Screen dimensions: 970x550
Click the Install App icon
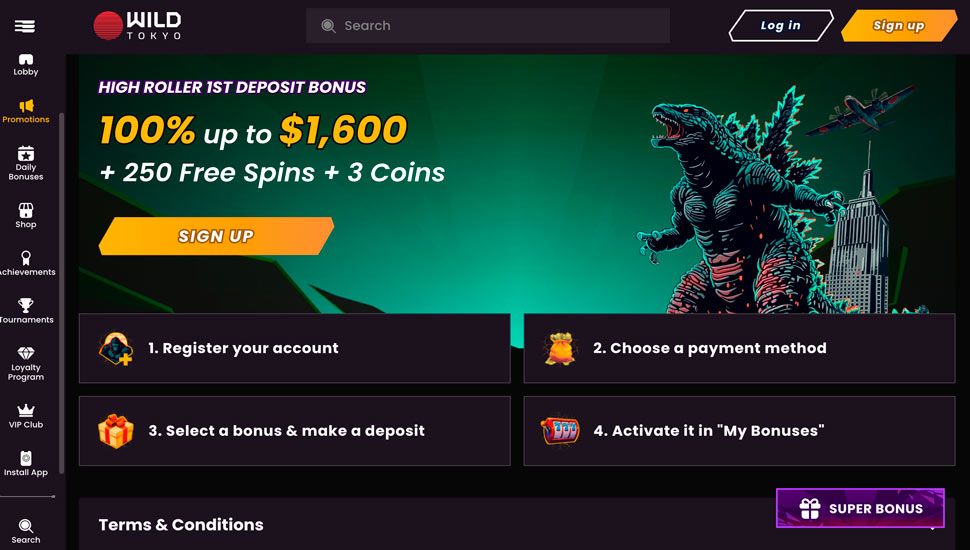pos(26,459)
